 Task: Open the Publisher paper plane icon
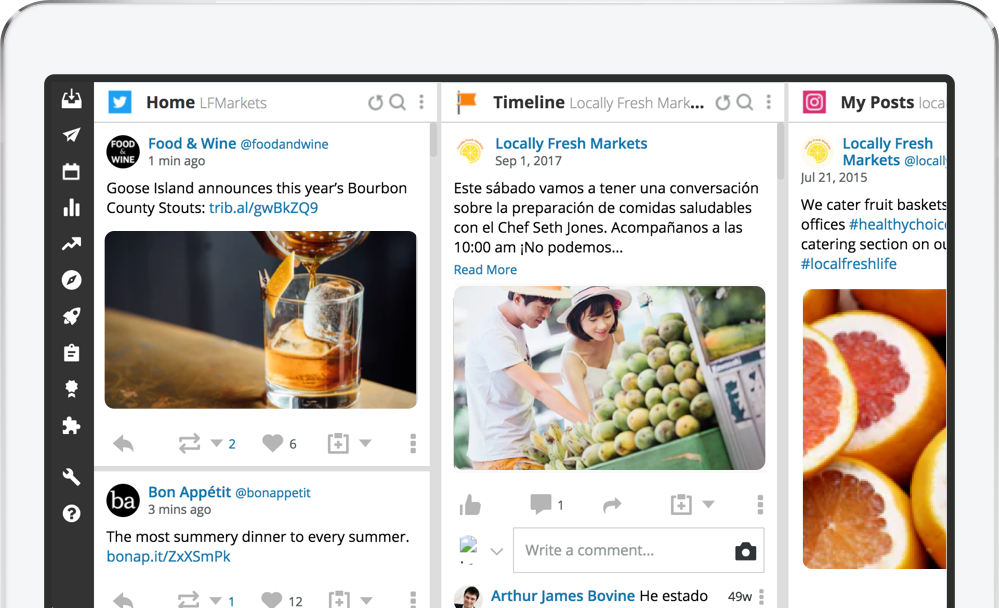[x=71, y=134]
